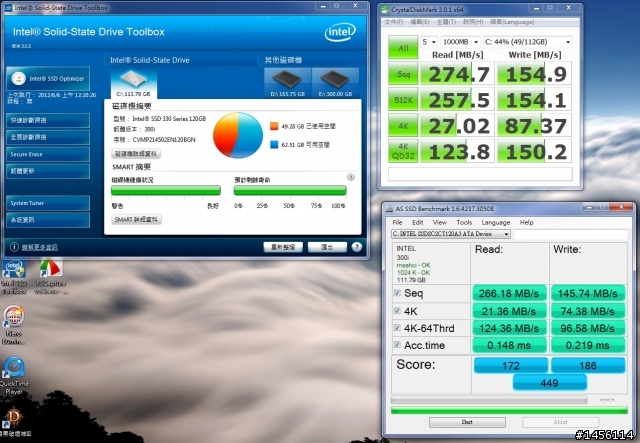Open the 主題(T) menu in CrystalDiskMark
This screenshot has height=443, width=640.
(x=446, y=22)
